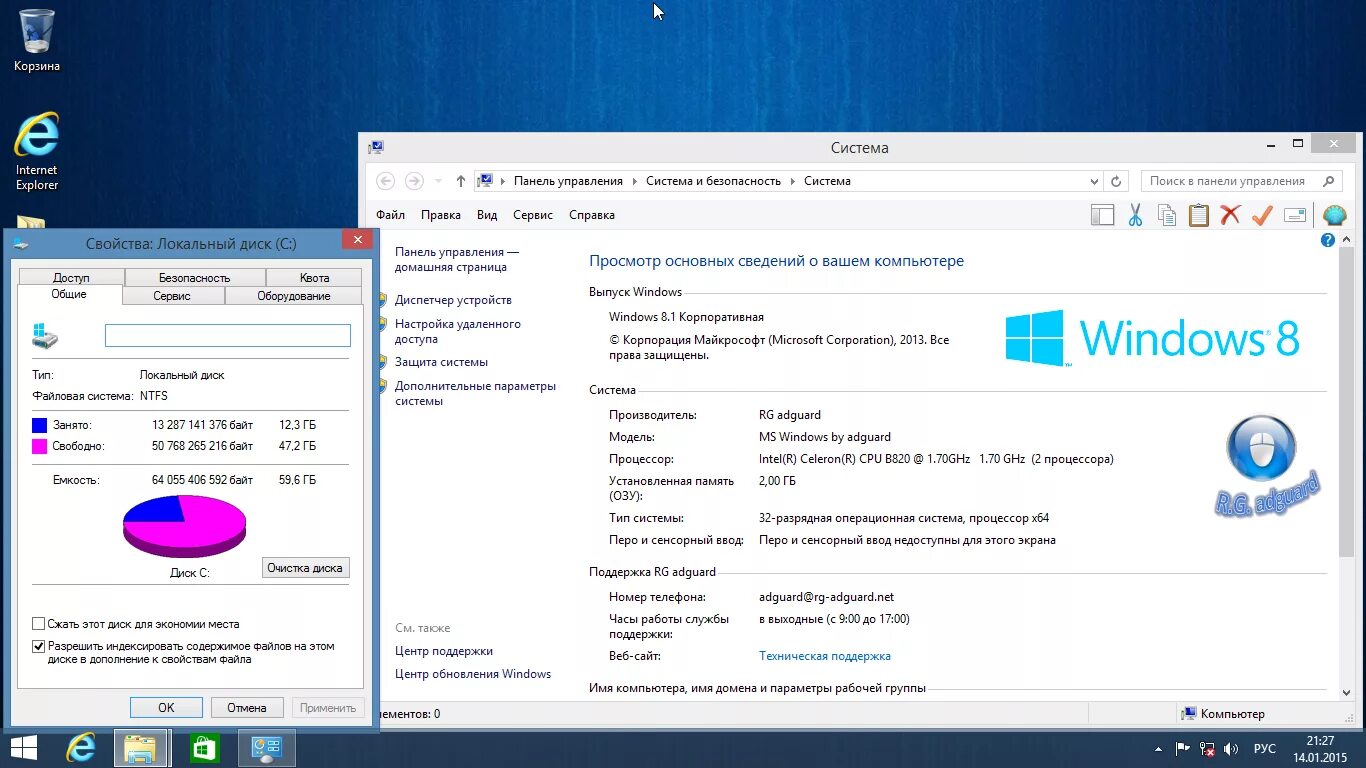Enable 'Сжать этот диск для экономии места'

(39, 624)
